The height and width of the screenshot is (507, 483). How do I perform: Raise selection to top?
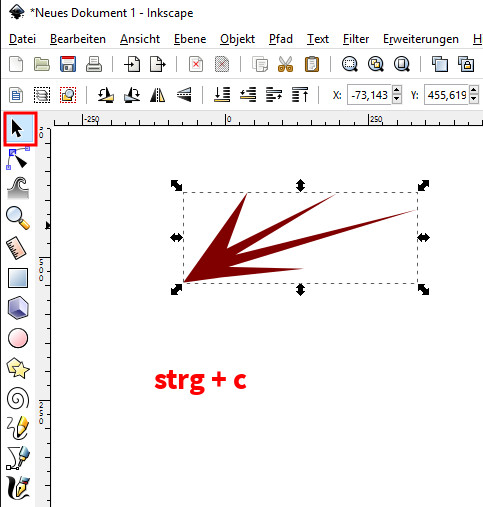click(x=300, y=95)
